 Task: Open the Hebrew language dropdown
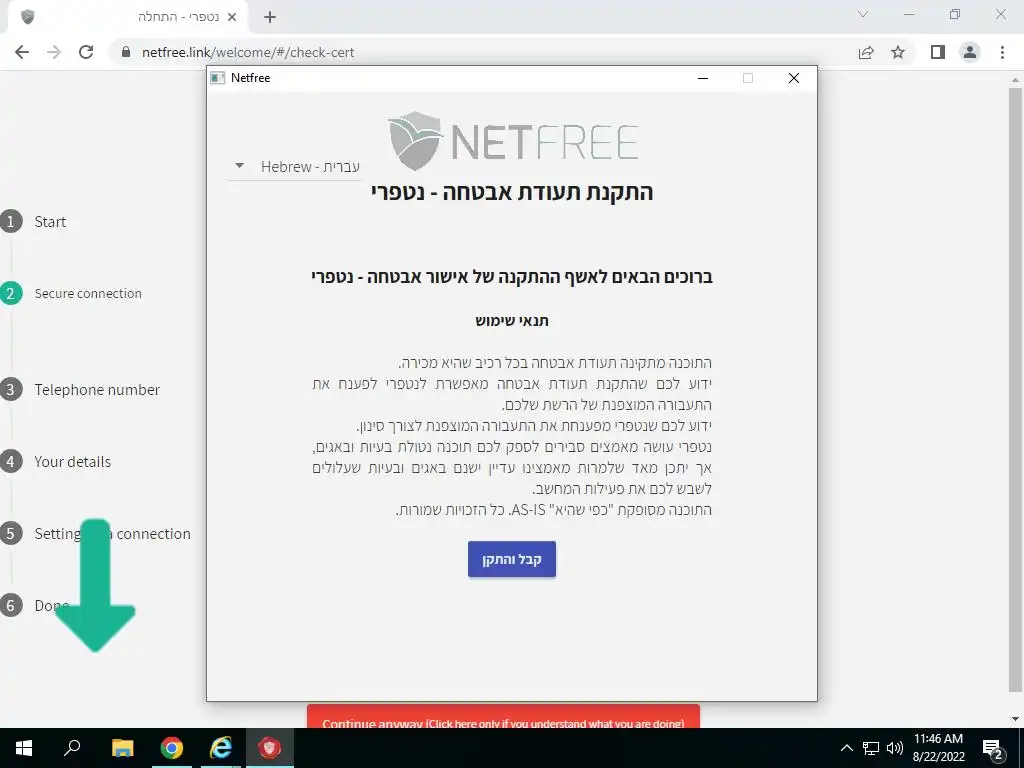click(x=295, y=167)
